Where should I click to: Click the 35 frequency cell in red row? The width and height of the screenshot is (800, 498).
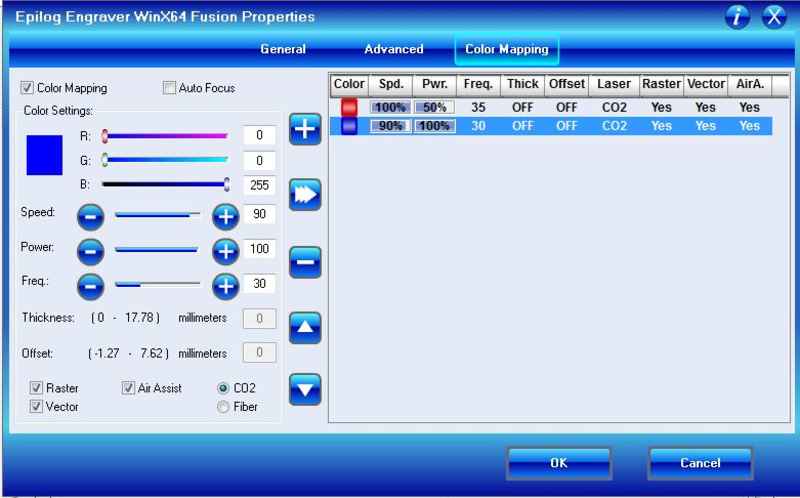pyautogui.click(x=479, y=108)
